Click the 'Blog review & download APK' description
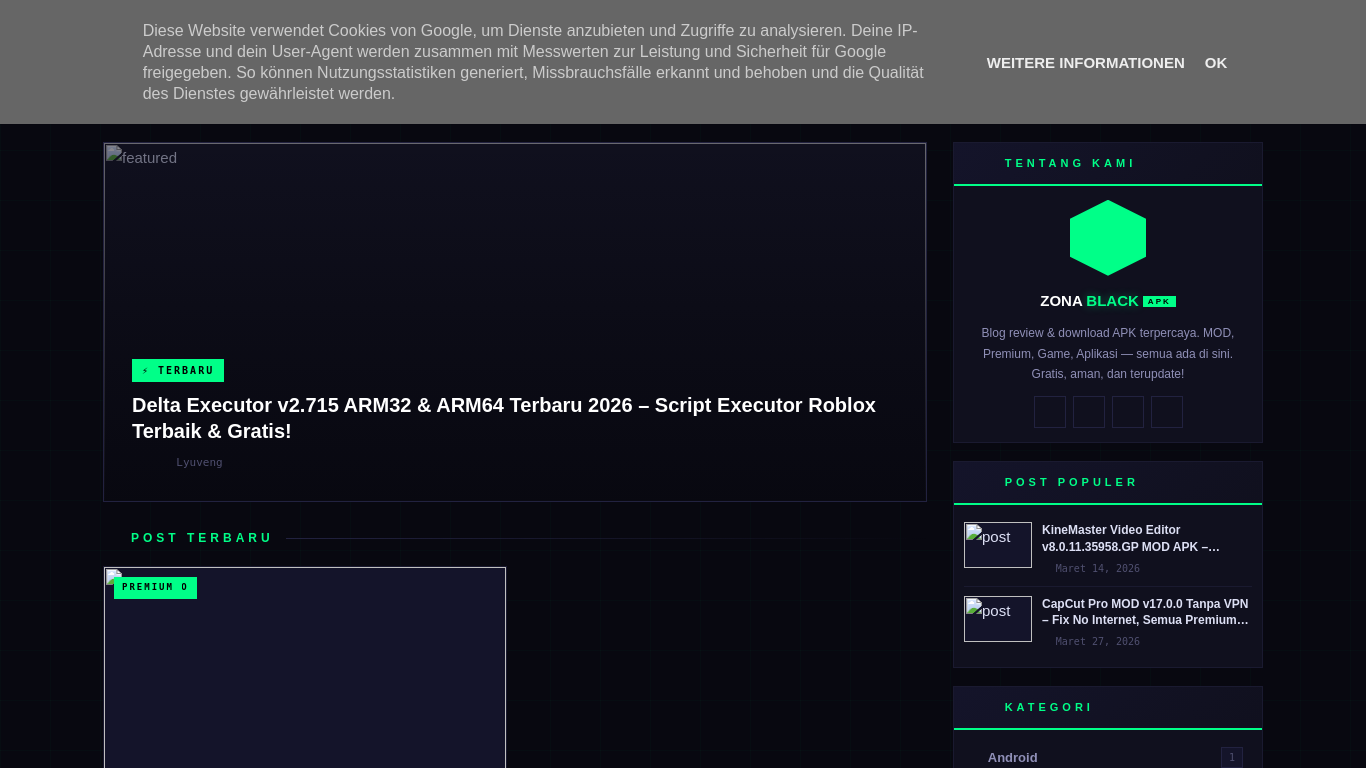 click(x=1108, y=354)
